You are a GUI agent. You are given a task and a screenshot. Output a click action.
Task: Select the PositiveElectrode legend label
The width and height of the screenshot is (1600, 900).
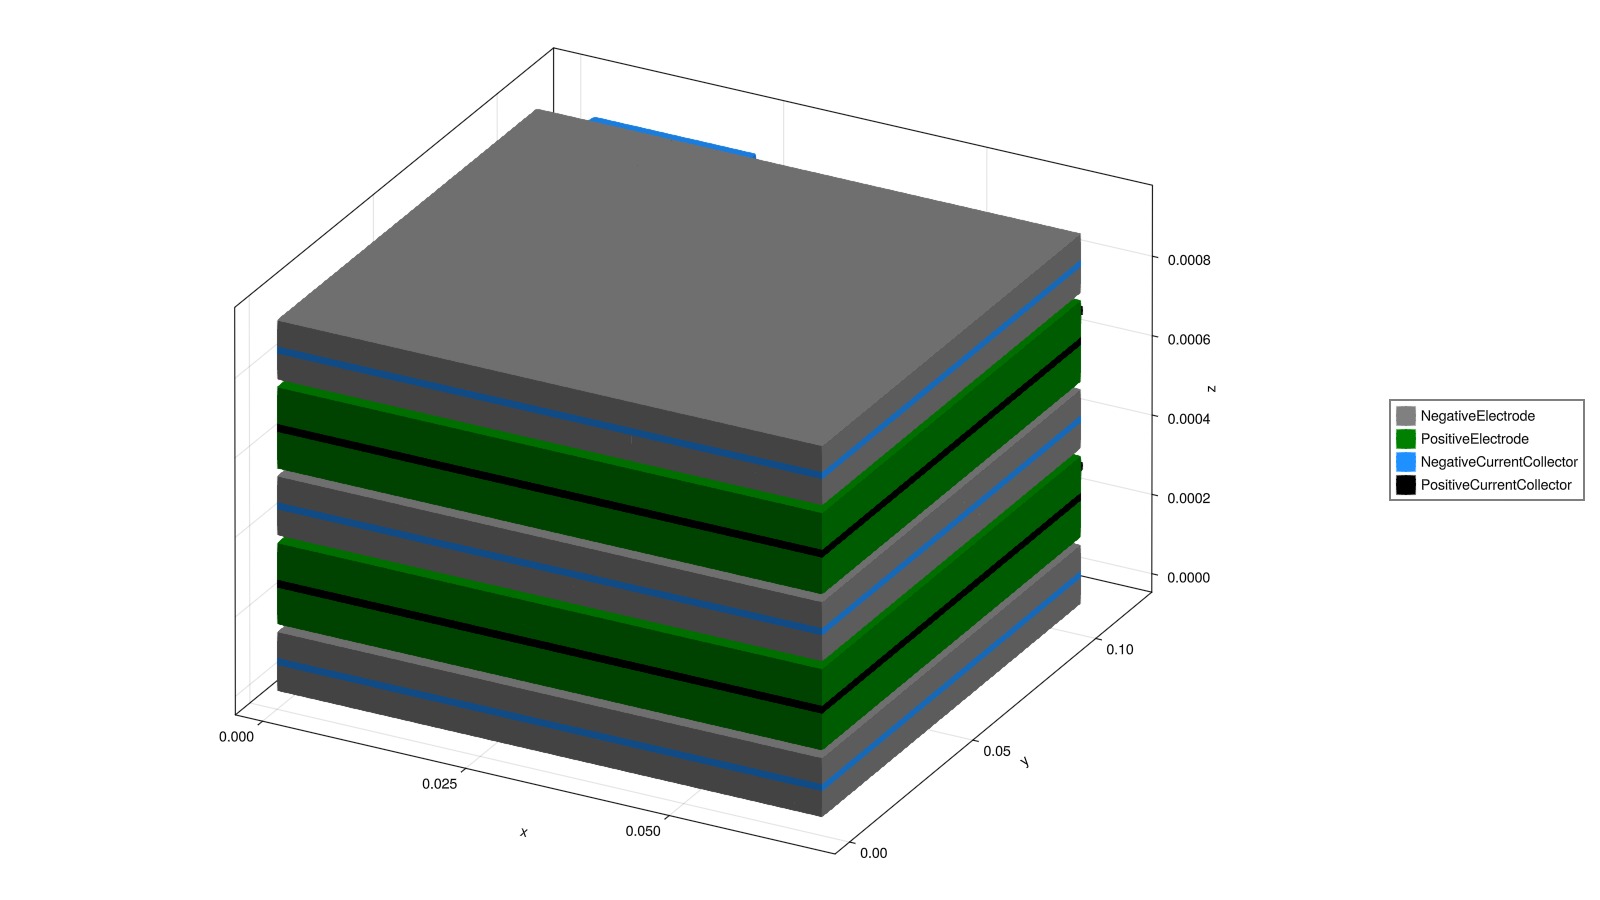click(x=1474, y=439)
